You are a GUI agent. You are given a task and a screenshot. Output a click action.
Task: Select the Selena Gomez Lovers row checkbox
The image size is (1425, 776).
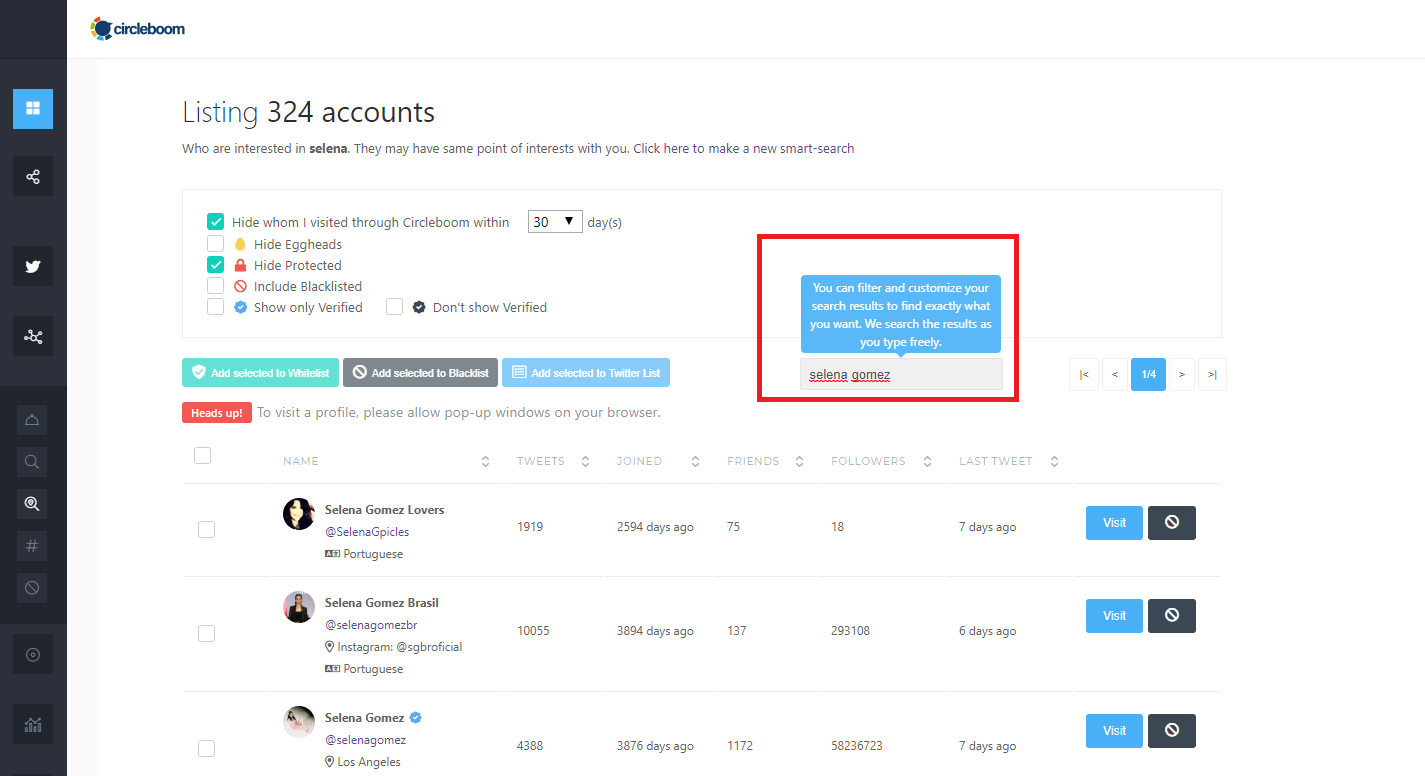(x=206, y=530)
